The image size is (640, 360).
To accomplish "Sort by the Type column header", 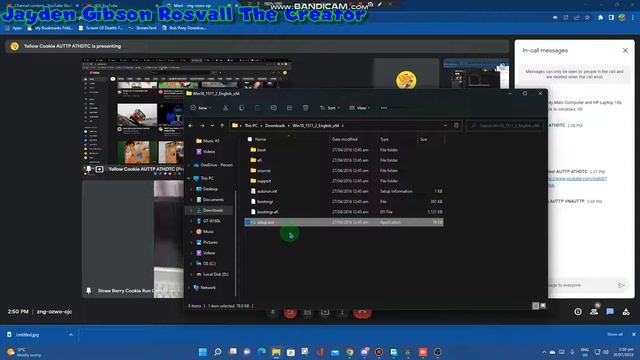I will coord(384,139).
